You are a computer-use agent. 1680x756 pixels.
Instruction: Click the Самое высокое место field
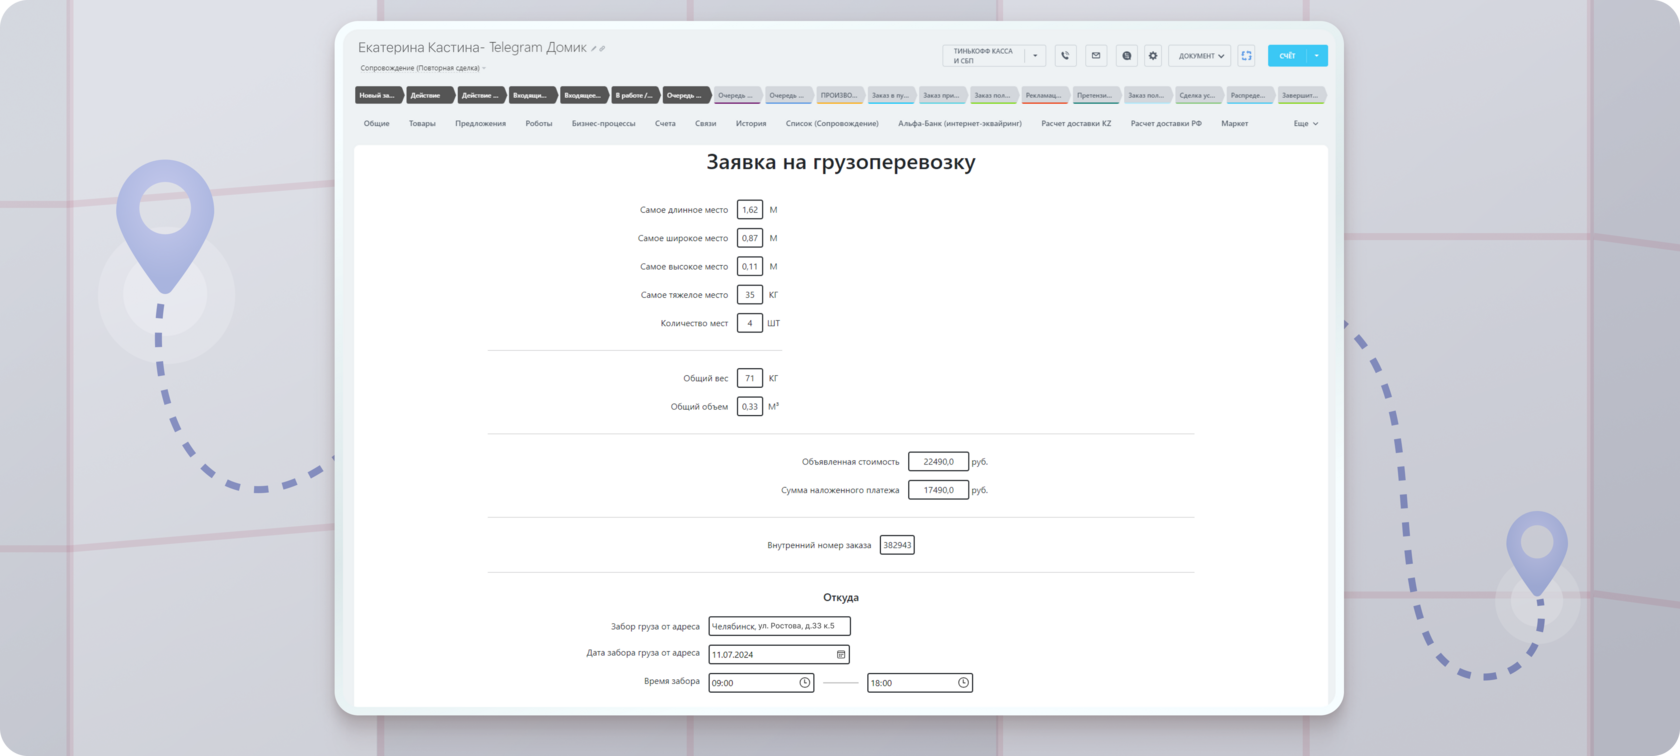tap(750, 267)
